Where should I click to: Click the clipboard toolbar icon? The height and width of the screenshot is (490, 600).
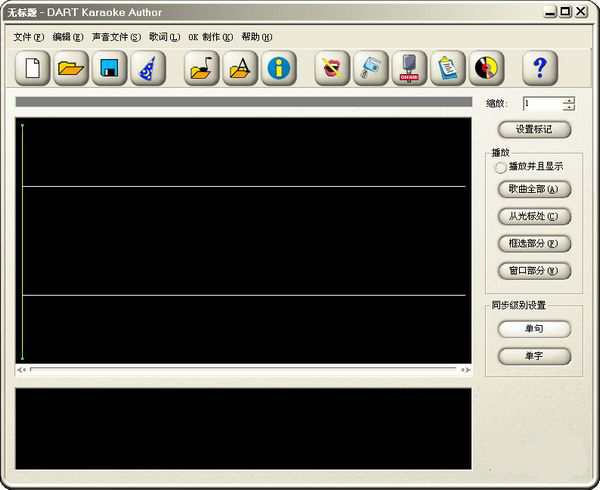(448, 68)
